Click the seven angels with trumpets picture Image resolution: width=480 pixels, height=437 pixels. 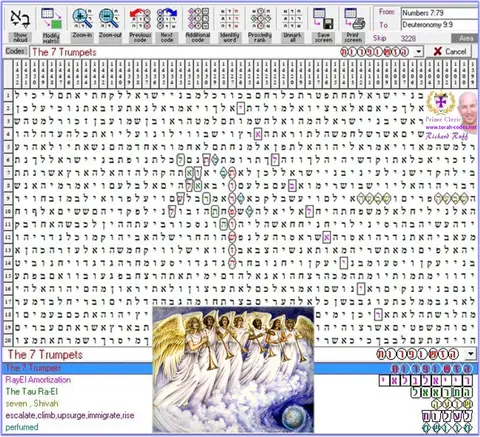[233, 370]
